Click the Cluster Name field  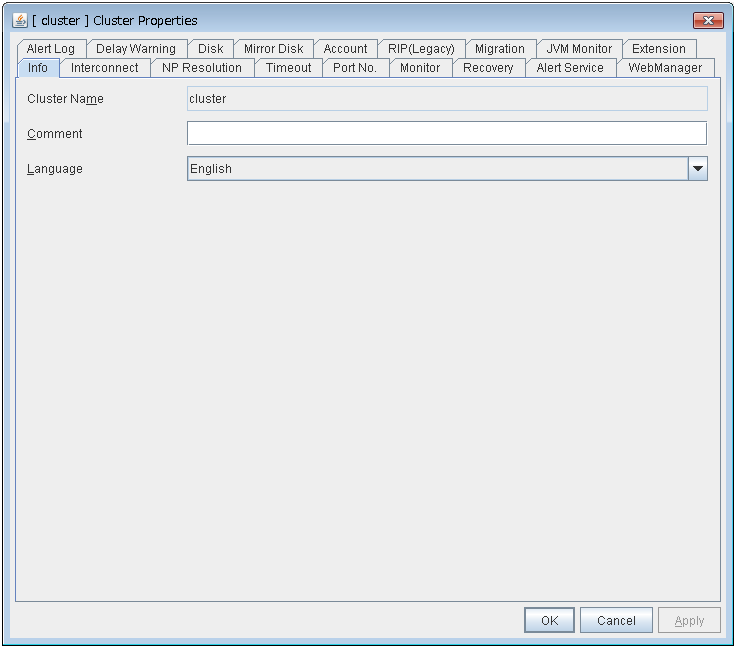pos(447,99)
